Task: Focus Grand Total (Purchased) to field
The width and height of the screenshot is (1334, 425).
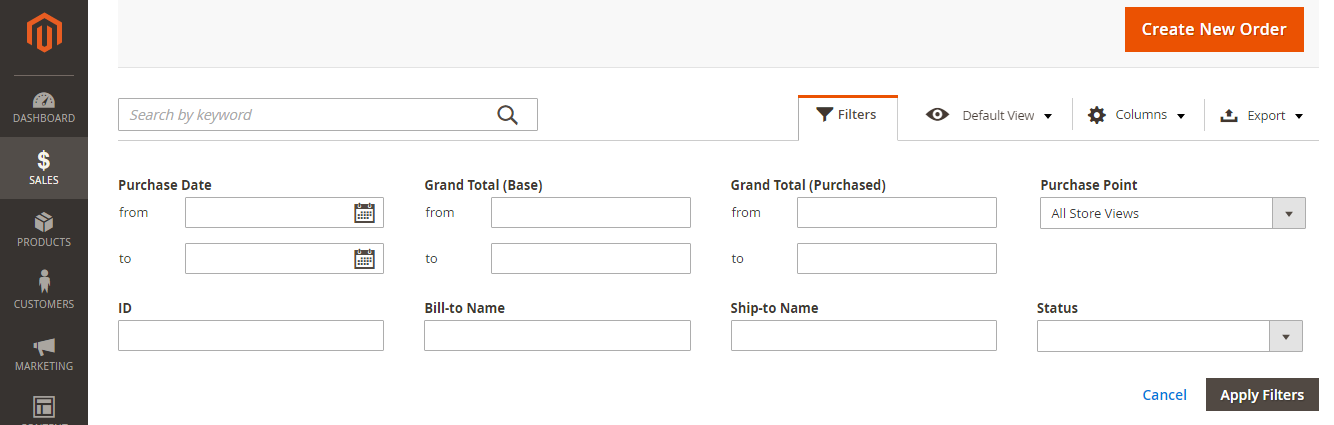Action: coord(897,258)
